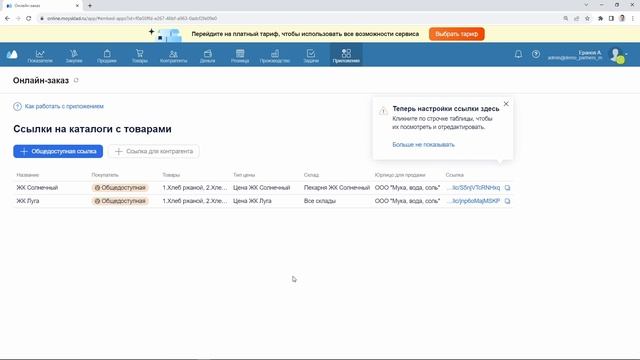Image resolution: width=640 pixels, height=360 pixels.
Task: Open the Розница section
Action: (240, 56)
